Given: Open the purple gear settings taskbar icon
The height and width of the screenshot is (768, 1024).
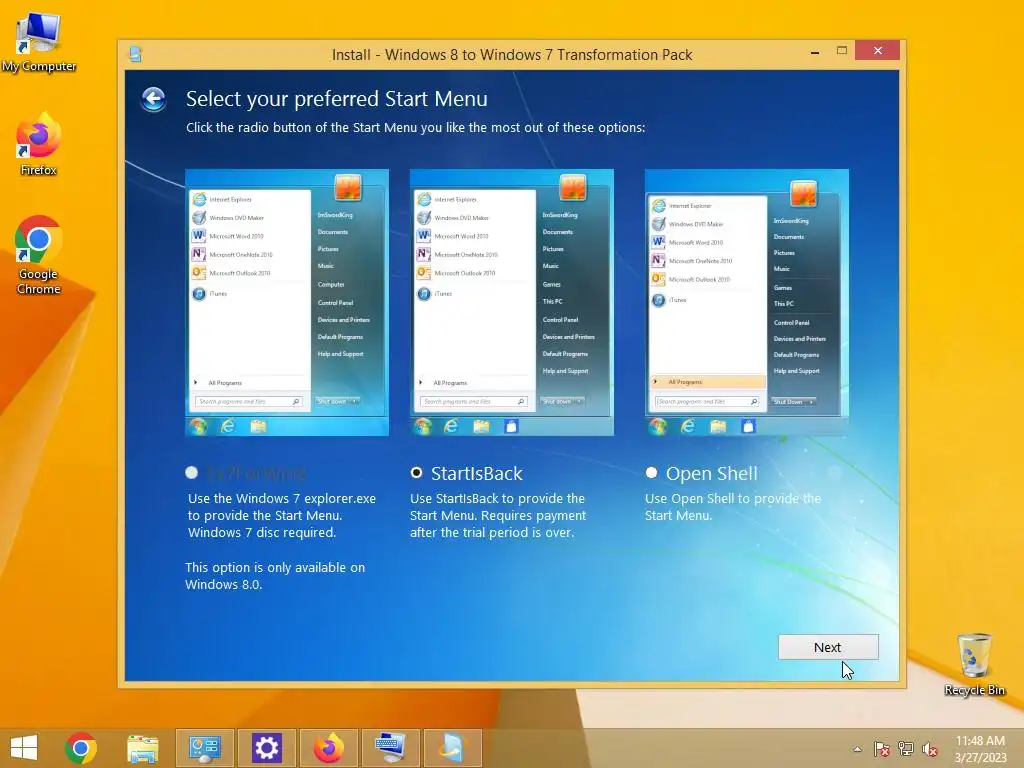Looking at the screenshot, I should click(266, 748).
